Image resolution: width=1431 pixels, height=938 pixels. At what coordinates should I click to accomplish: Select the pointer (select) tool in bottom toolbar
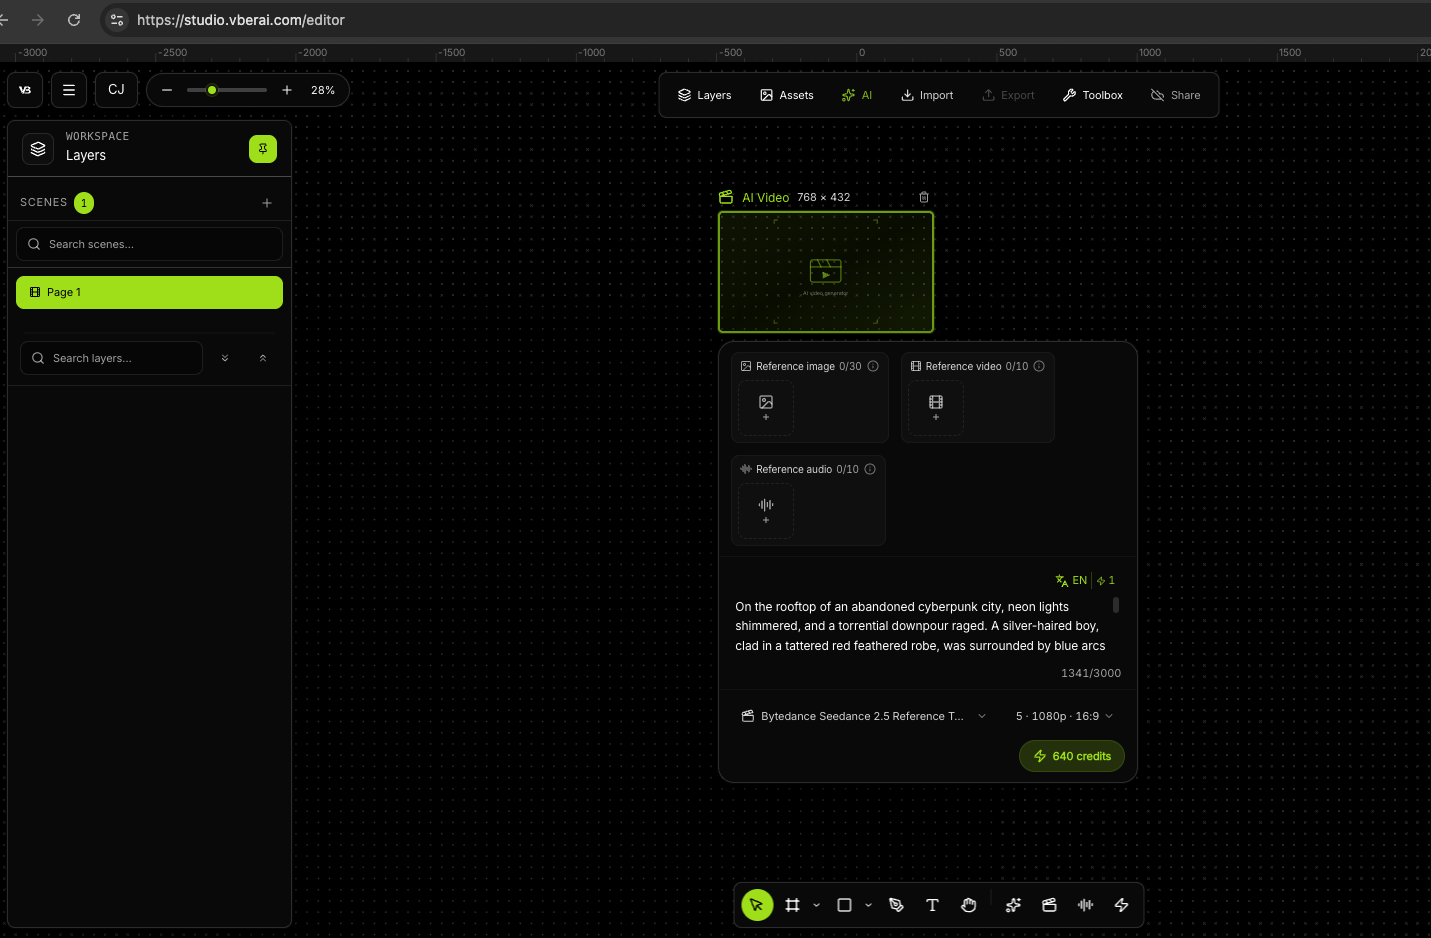pos(757,905)
